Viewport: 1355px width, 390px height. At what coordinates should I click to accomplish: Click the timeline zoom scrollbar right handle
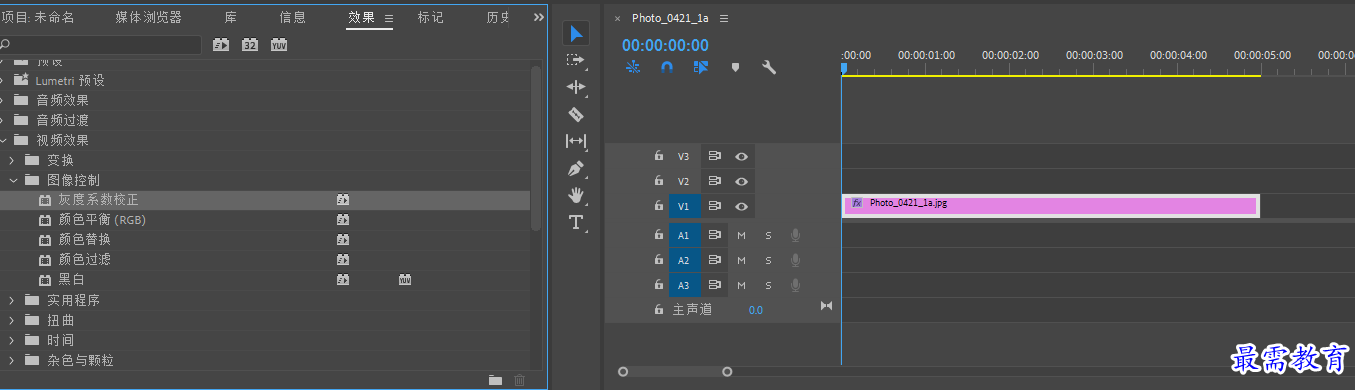(x=727, y=372)
